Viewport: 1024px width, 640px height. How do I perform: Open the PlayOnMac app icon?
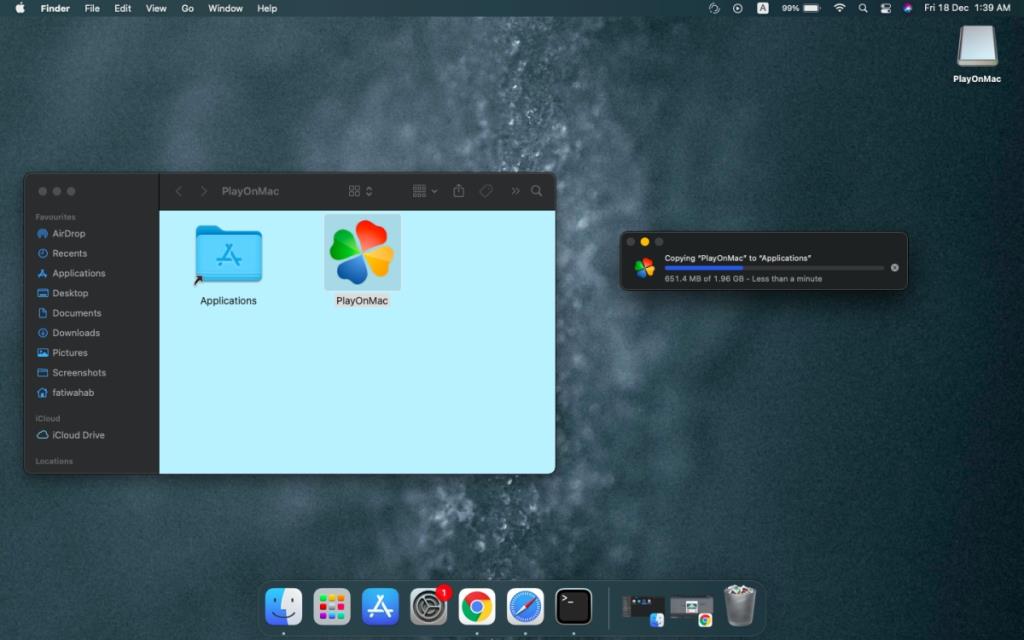click(362, 253)
